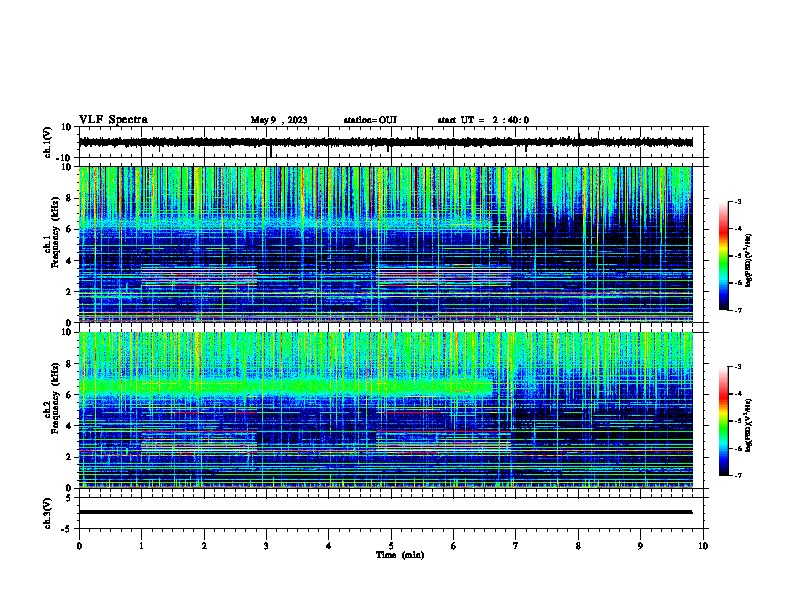792x612 pixels.
Task: Click the "-10" tick on ch.1(V) axis
Action: (64, 158)
